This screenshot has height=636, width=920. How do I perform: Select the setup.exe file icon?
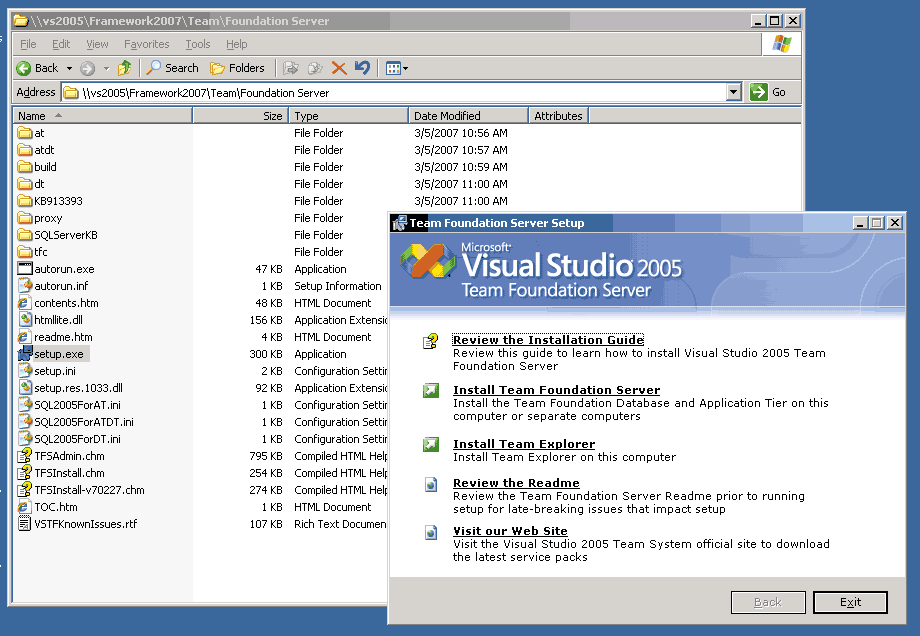(25, 354)
